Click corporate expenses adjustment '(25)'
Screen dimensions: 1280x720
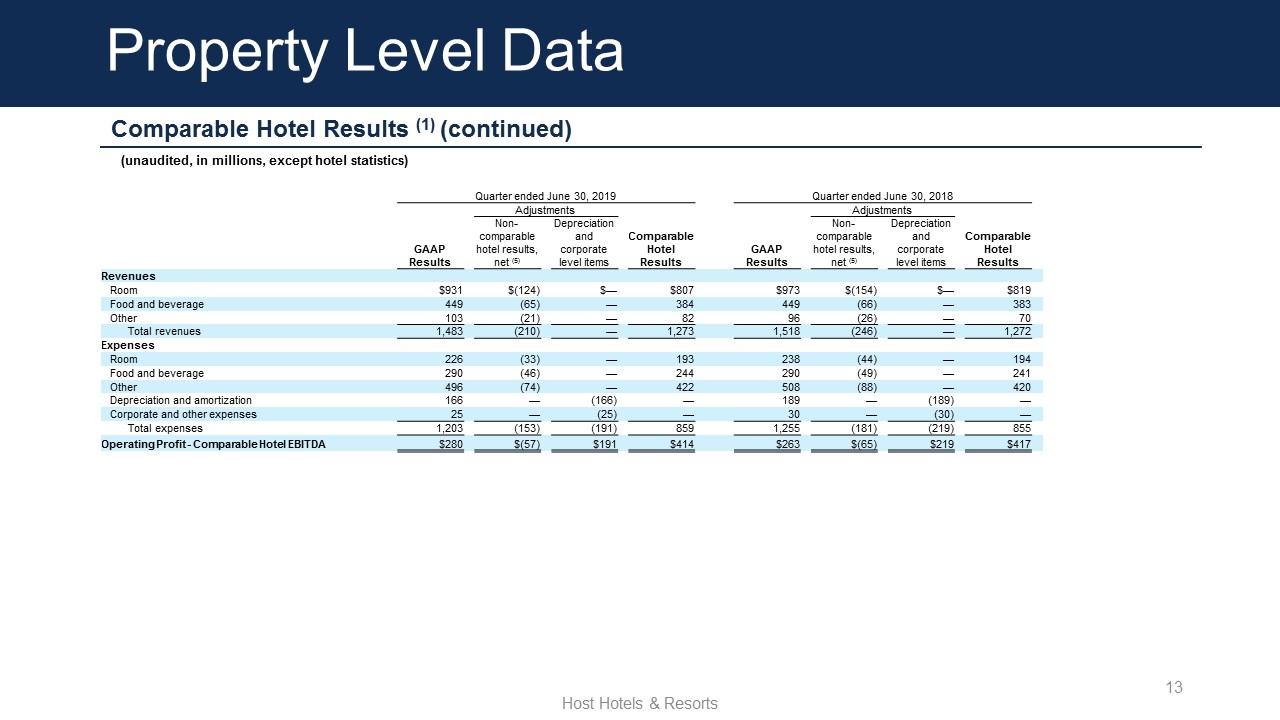(x=604, y=414)
